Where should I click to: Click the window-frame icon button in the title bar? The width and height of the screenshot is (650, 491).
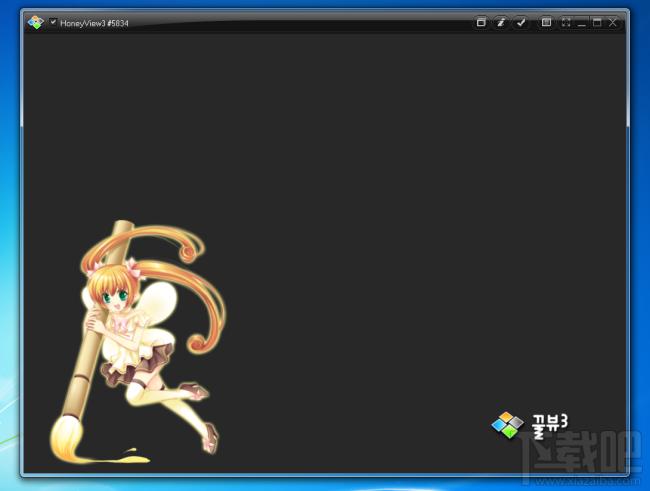click(x=481, y=22)
